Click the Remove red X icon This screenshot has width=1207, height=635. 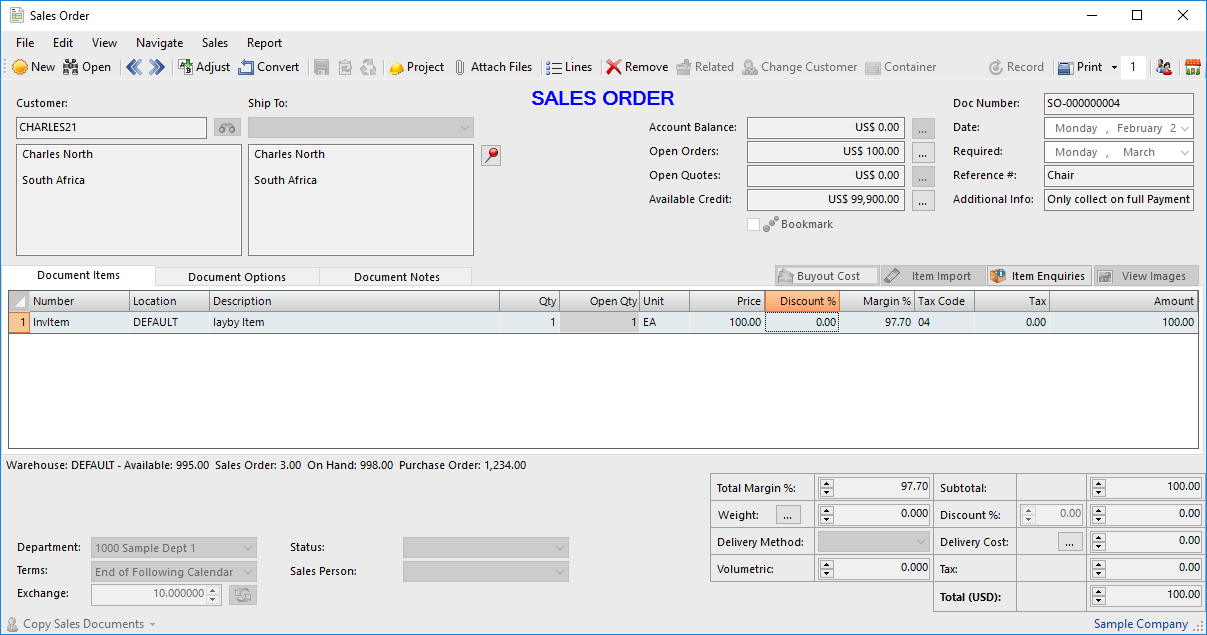pos(614,67)
